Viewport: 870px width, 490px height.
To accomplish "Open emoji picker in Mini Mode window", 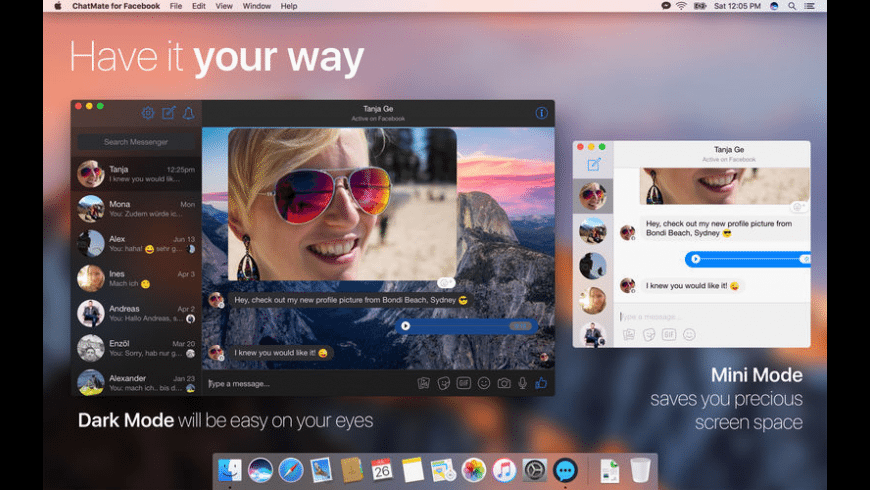I will pyautogui.click(x=689, y=335).
